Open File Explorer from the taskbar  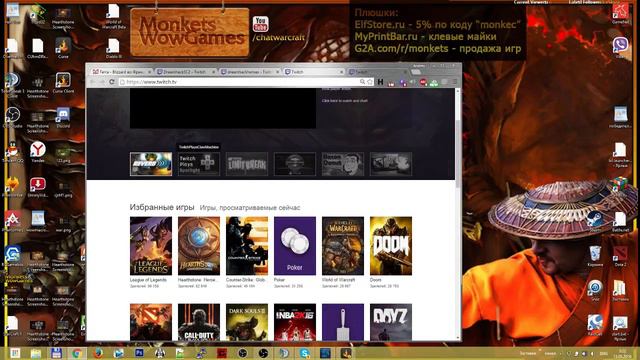tap(36, 353)
